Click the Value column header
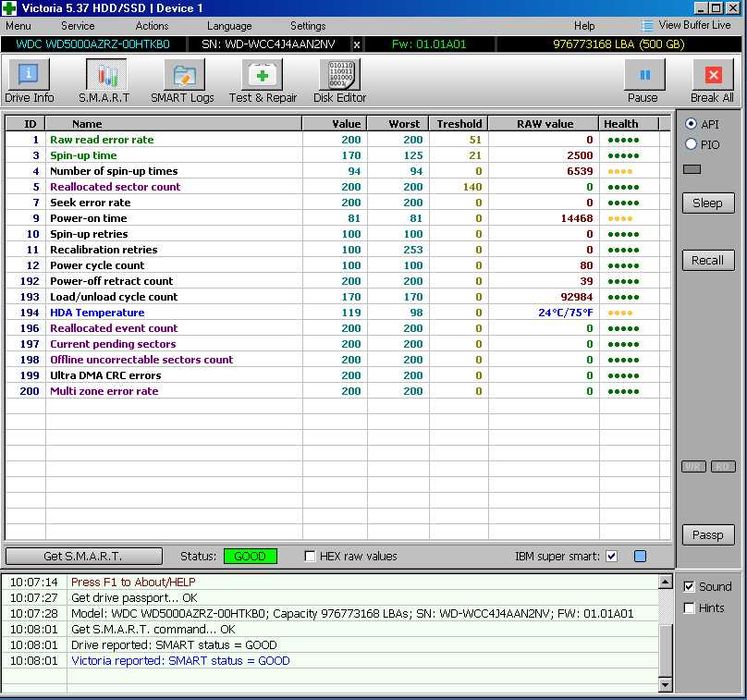 coord(334,124)
